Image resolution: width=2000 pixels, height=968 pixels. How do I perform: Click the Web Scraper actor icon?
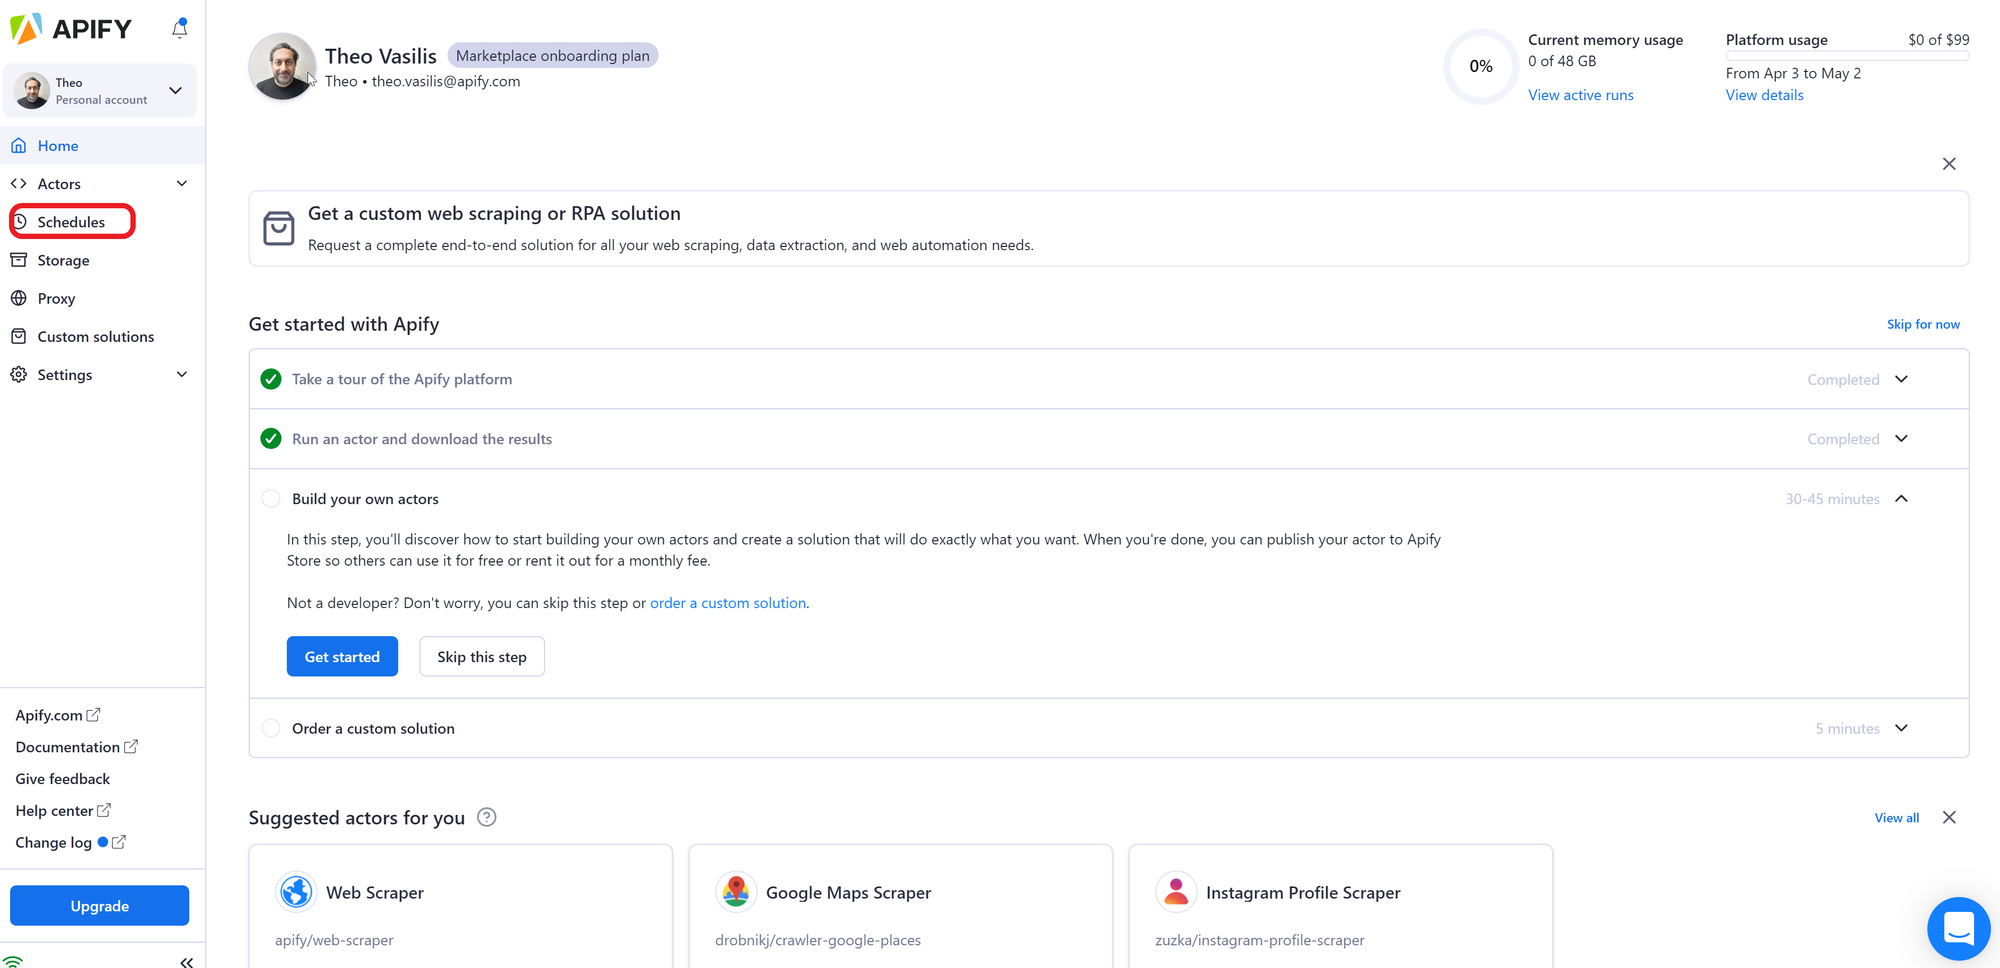pos(296,892)
